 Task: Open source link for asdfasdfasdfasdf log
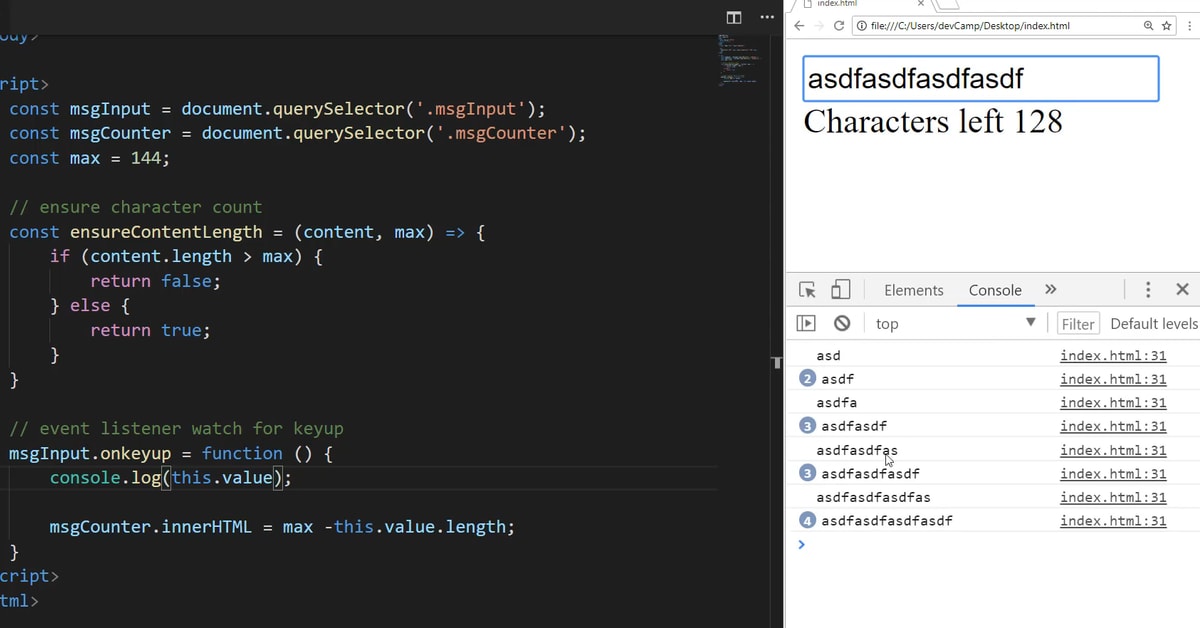[x=1113, y=520]
